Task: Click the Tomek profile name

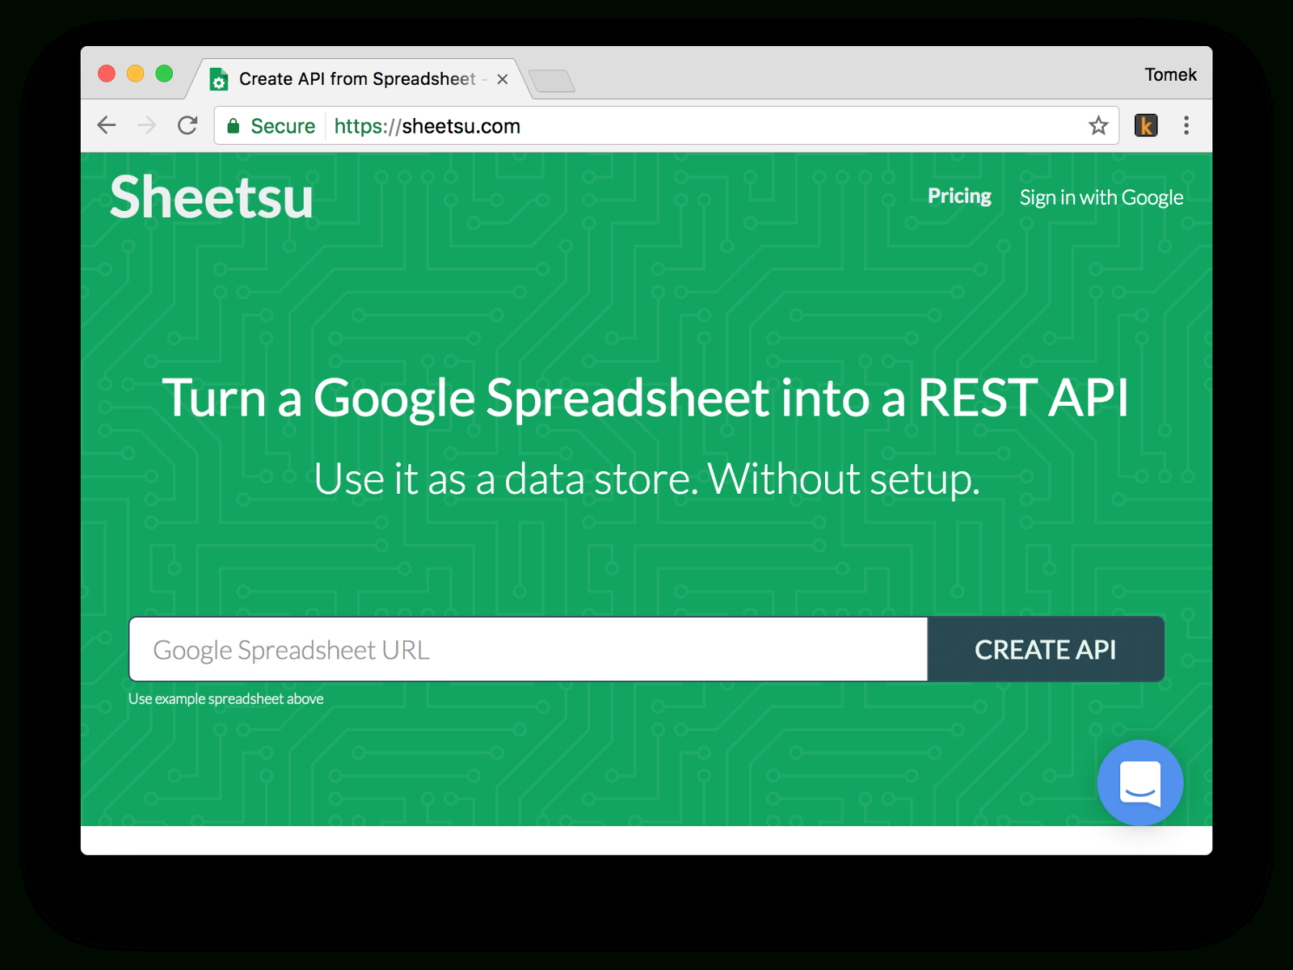Action: [x=1170, y=74]
